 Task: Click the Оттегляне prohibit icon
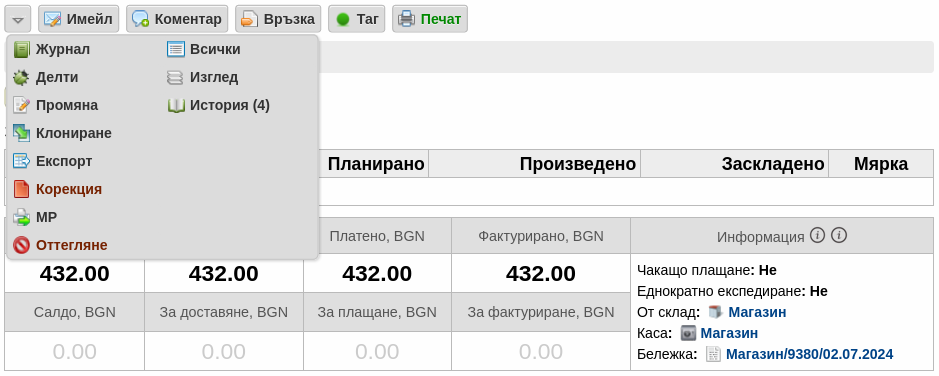click(x=21, y=245)
